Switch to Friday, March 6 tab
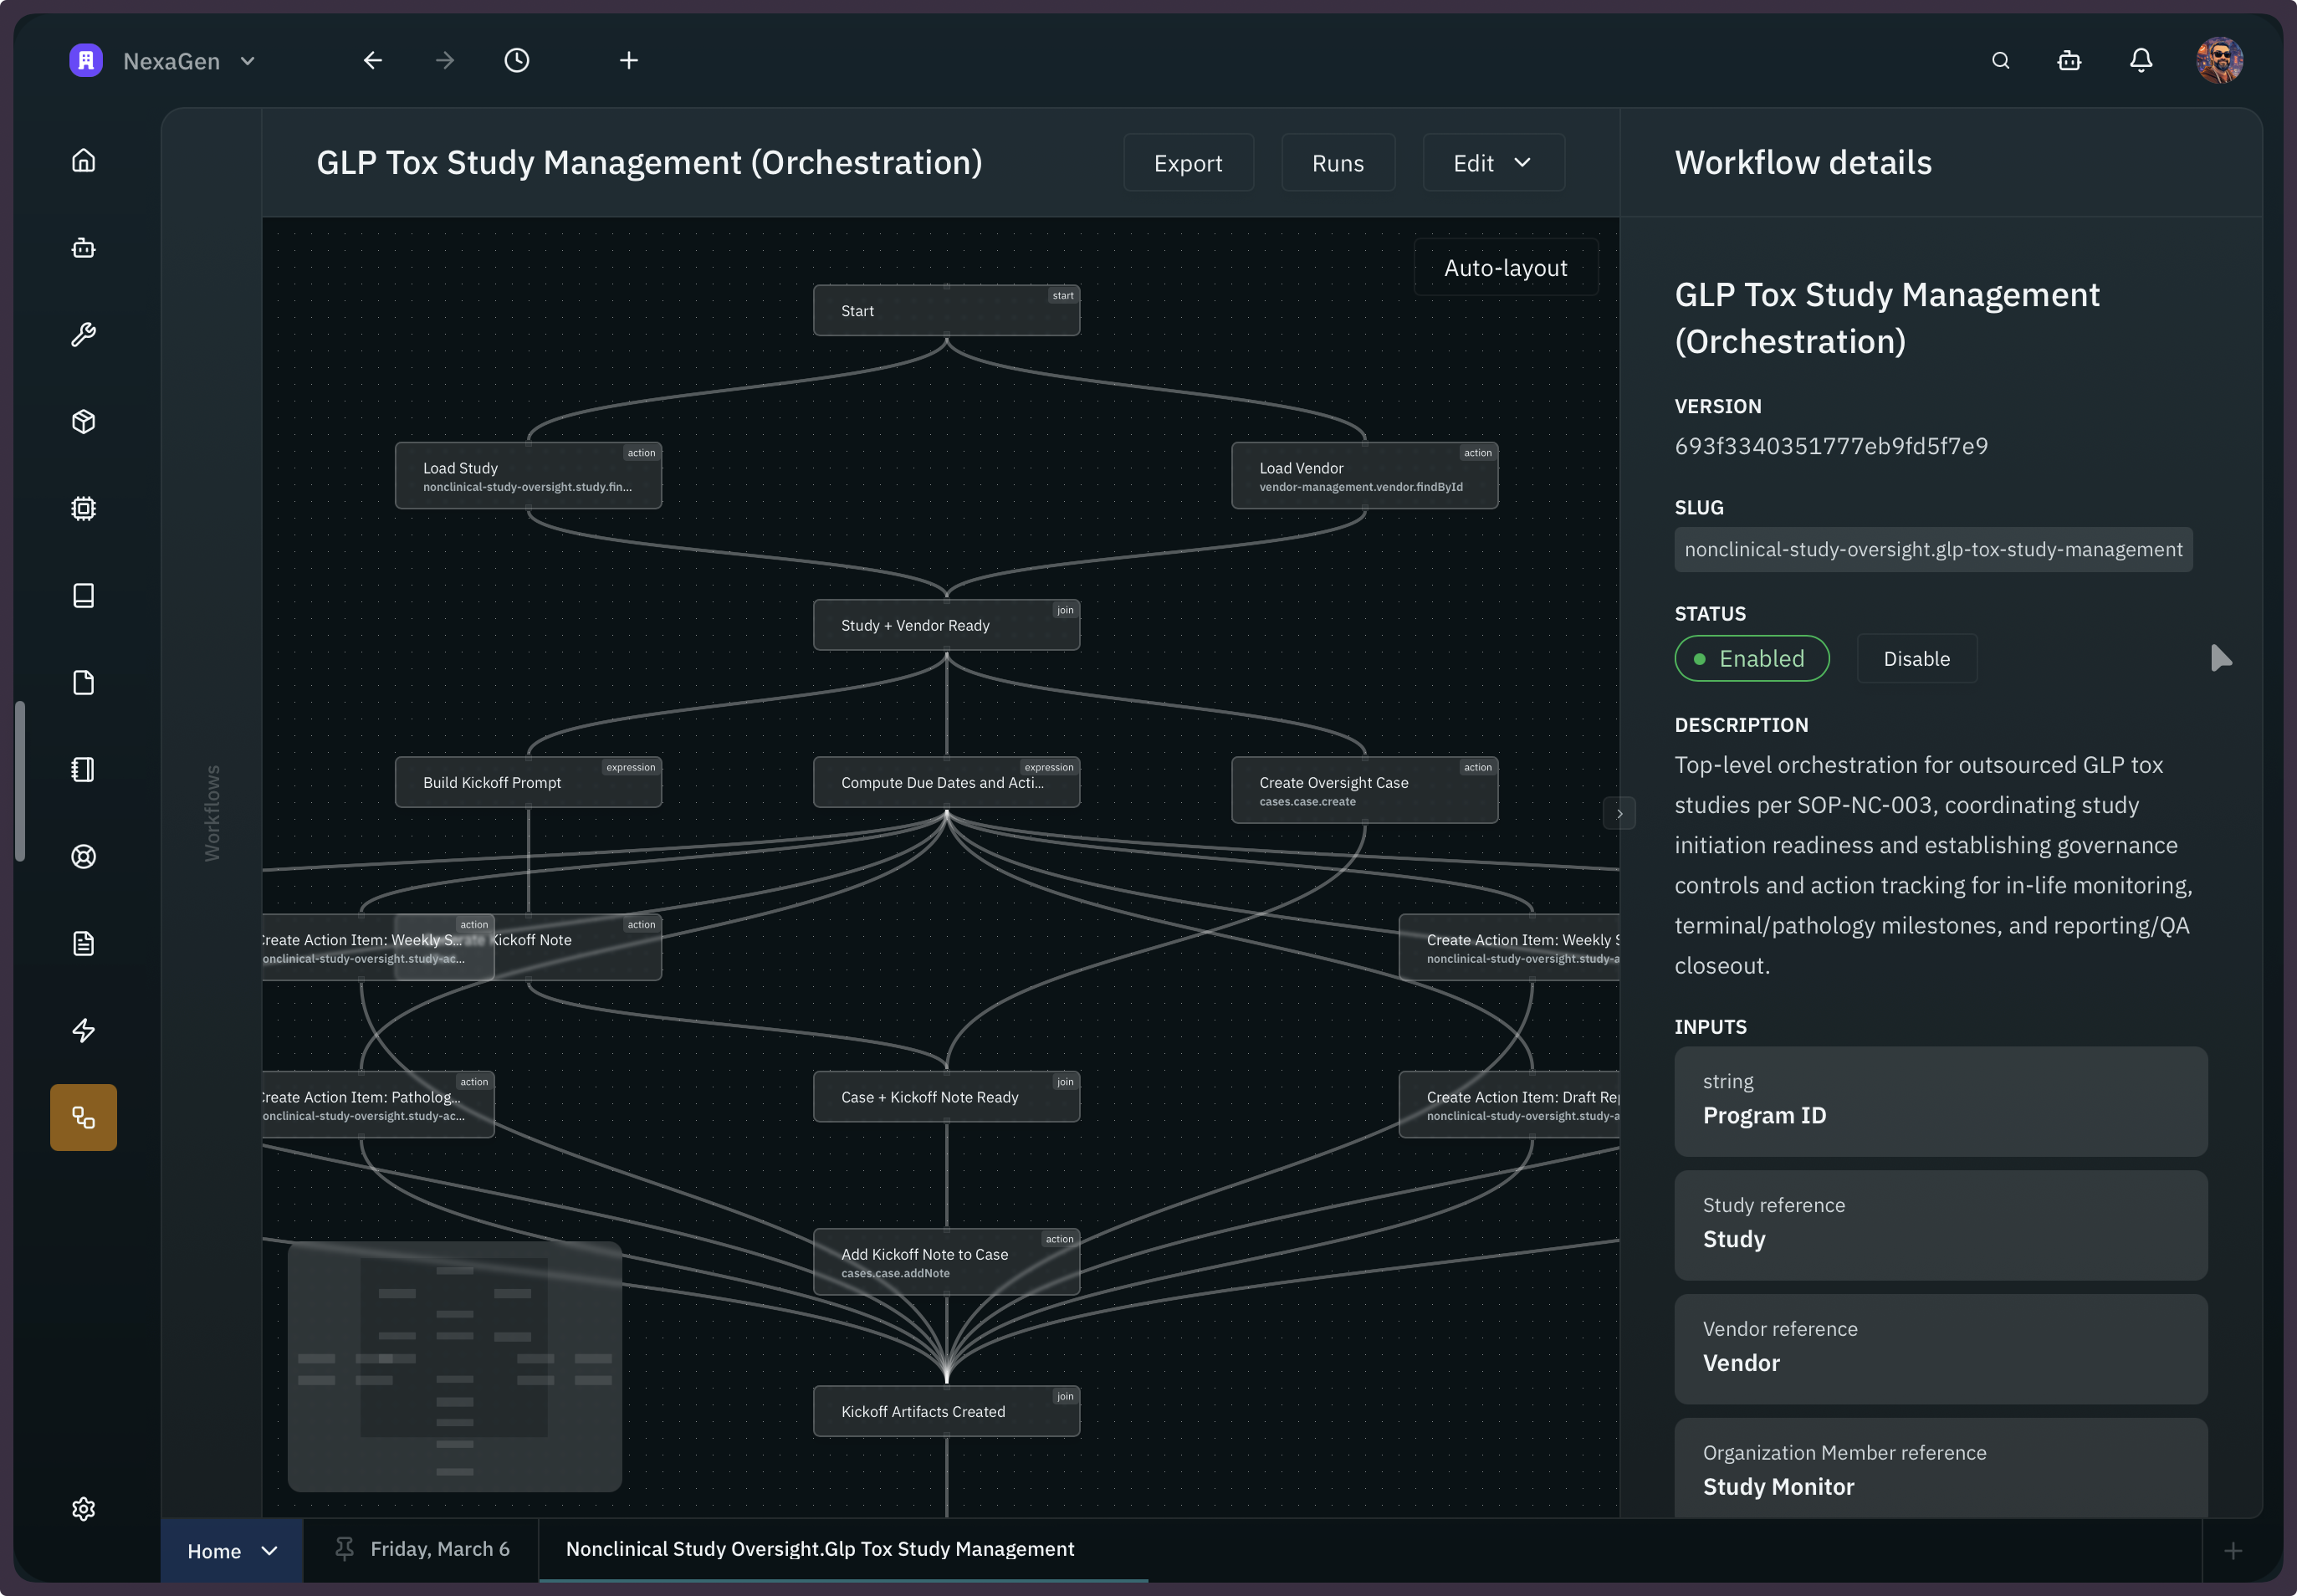Screen dimensions: 2297x1596 tap(439, 1549)
